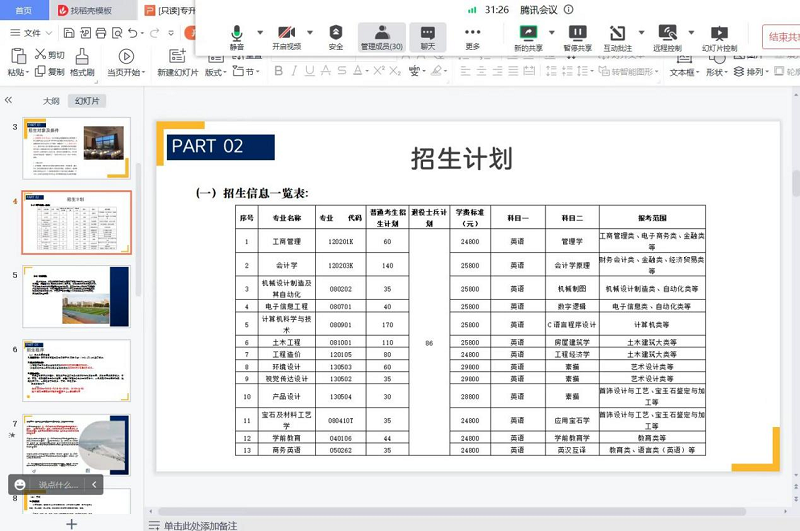Viewport: 800px width, 531px height.
Task: Open the security (安全) shield icon
Action: tap(336, 37)
